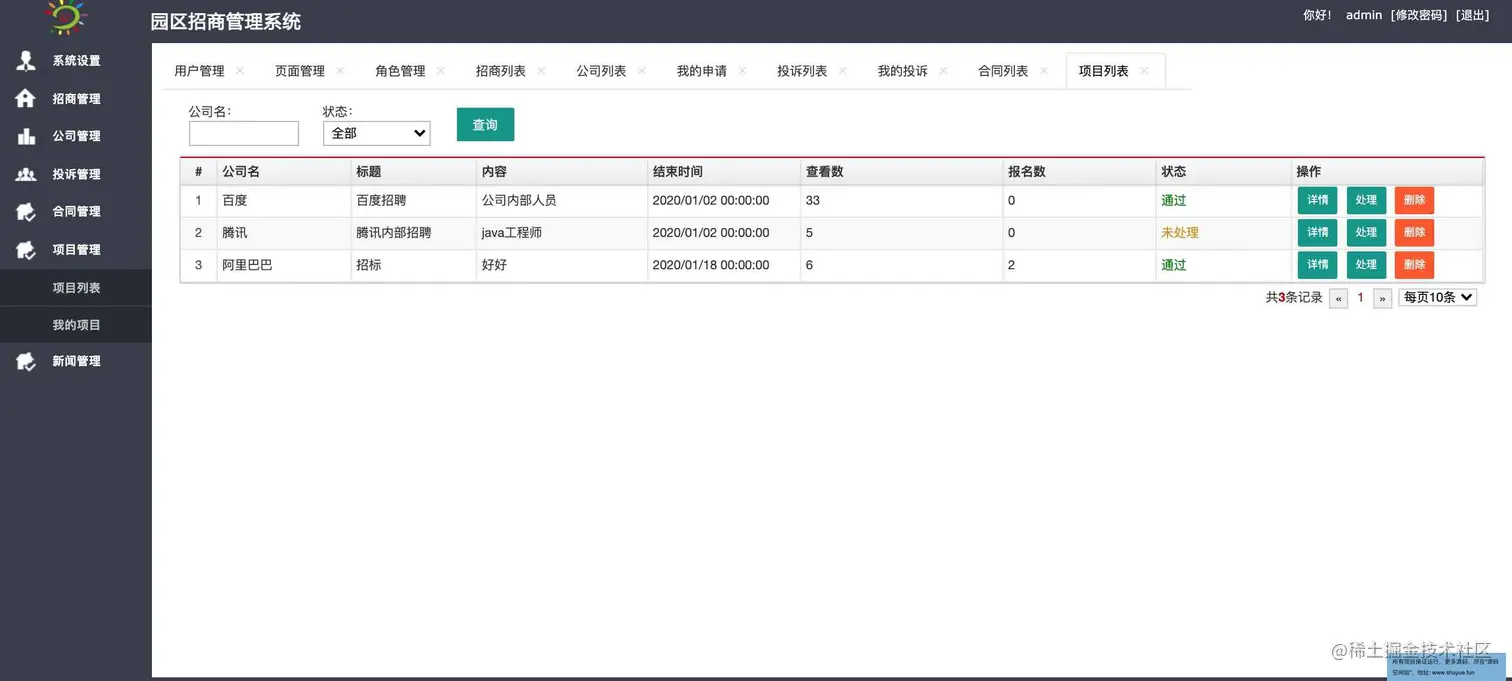
Task: Click 处理 for the 阿里巴巴 row
Action: click(x=1366, y=265)
